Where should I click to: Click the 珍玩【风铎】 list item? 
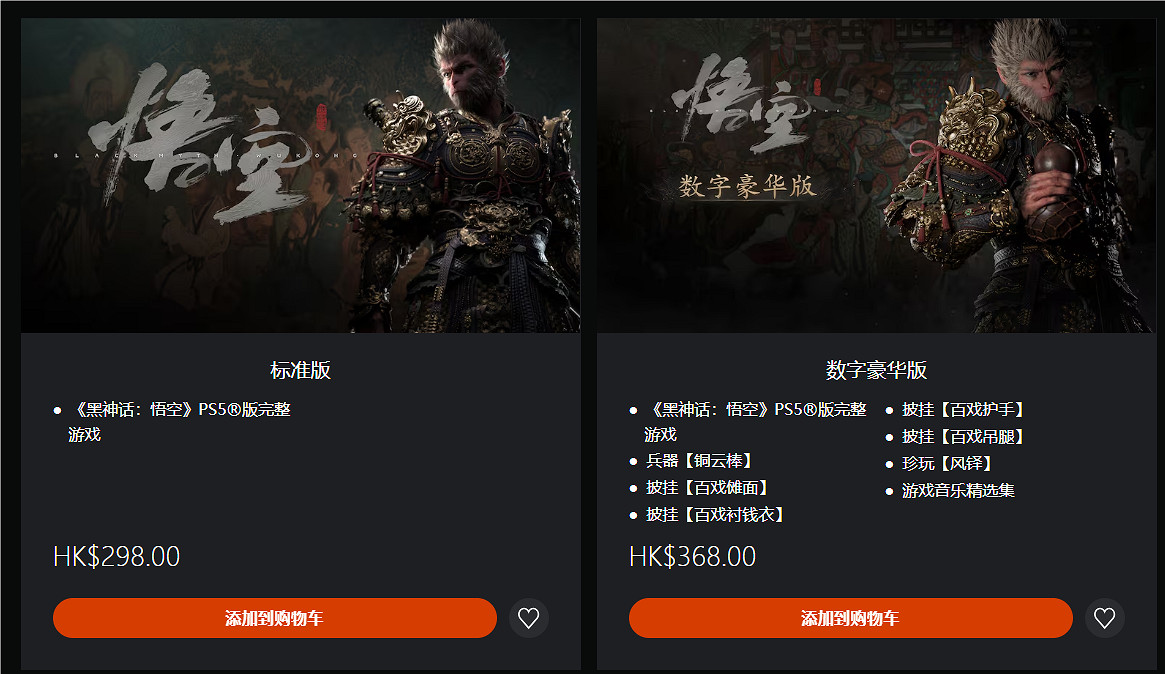947,463
